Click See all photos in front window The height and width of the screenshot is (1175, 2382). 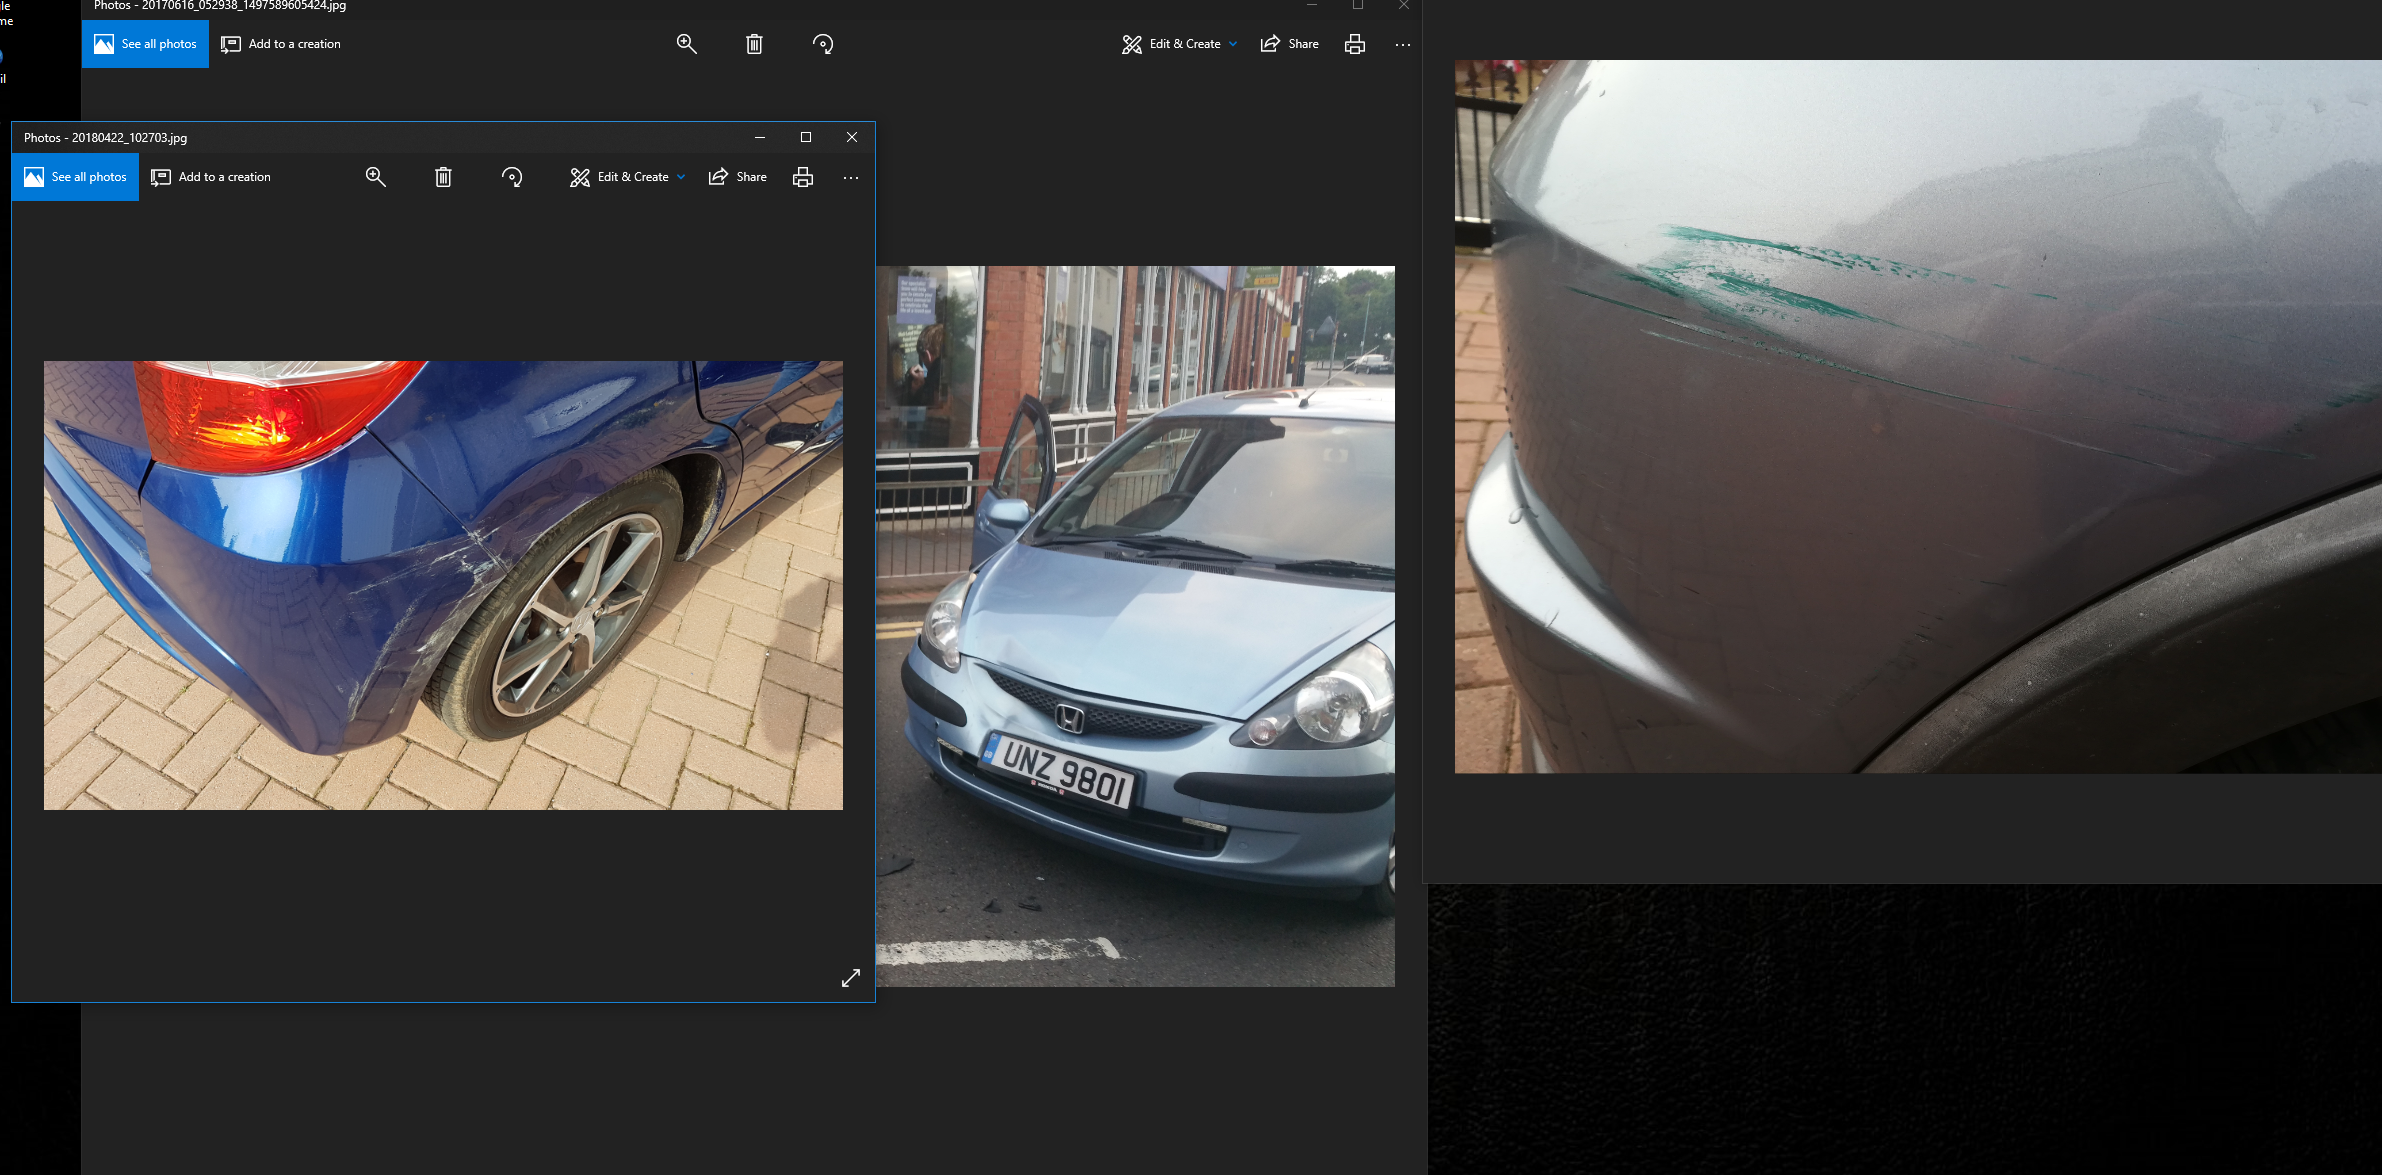tap(76, 177)
